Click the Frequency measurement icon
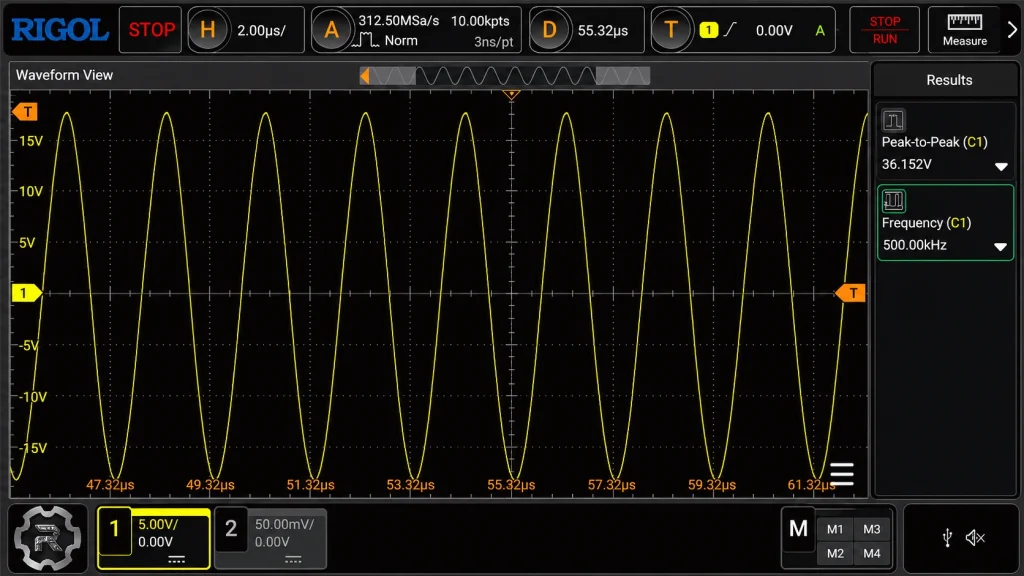Image resolution: width=1024 pixels, height=576 pixels. 893,201
